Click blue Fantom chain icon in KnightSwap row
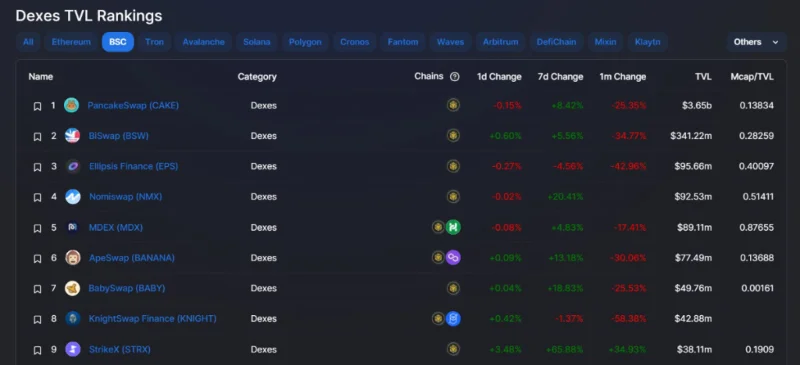Image resolution: width=800 pixels, height=365 pixels. (453, 319)
